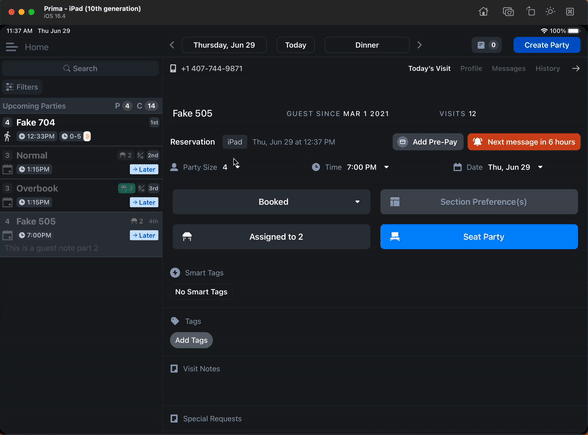This screenshot has height=435, width=588.
Task: Click the 0-5 wait chip on Fake 704
Action: pyautogui.click(x=75, y=136)
